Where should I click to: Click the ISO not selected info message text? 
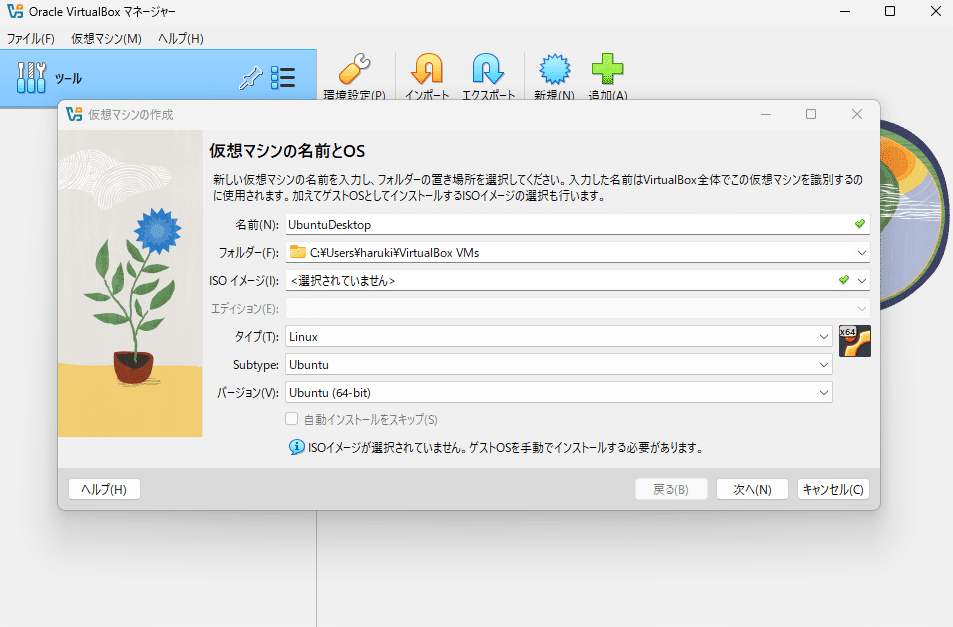coord(506,448)
